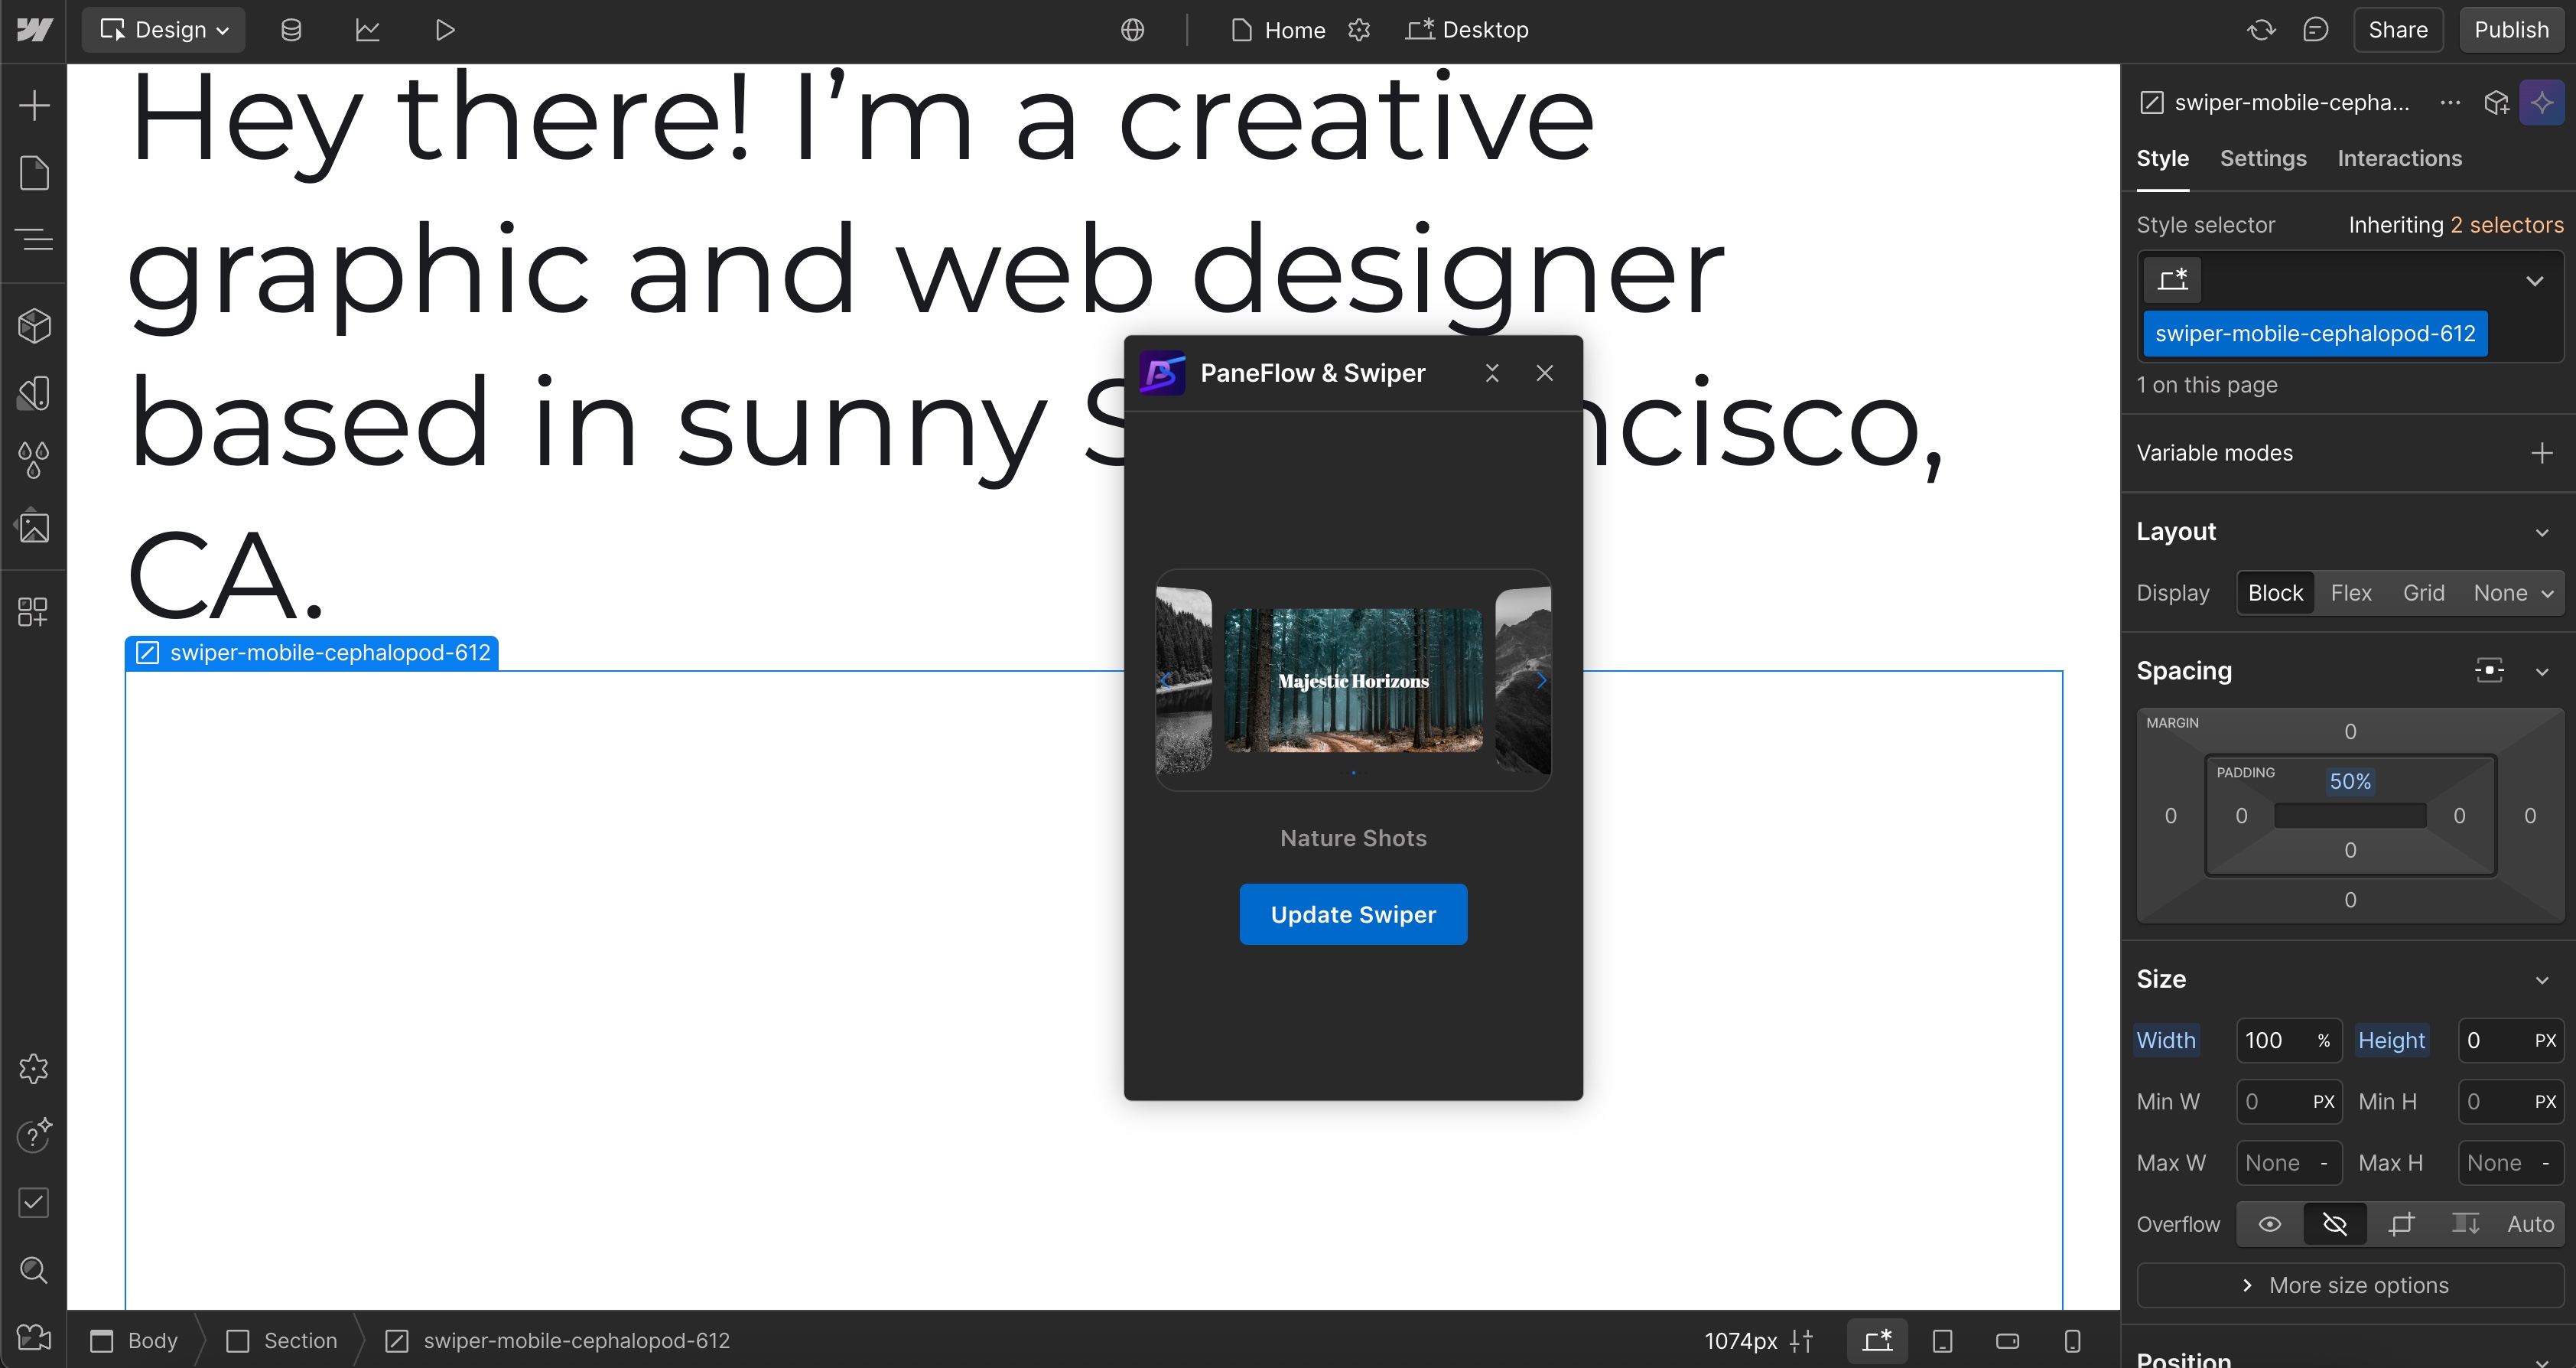
Task: Click the Preview play button
Action: 445,30
